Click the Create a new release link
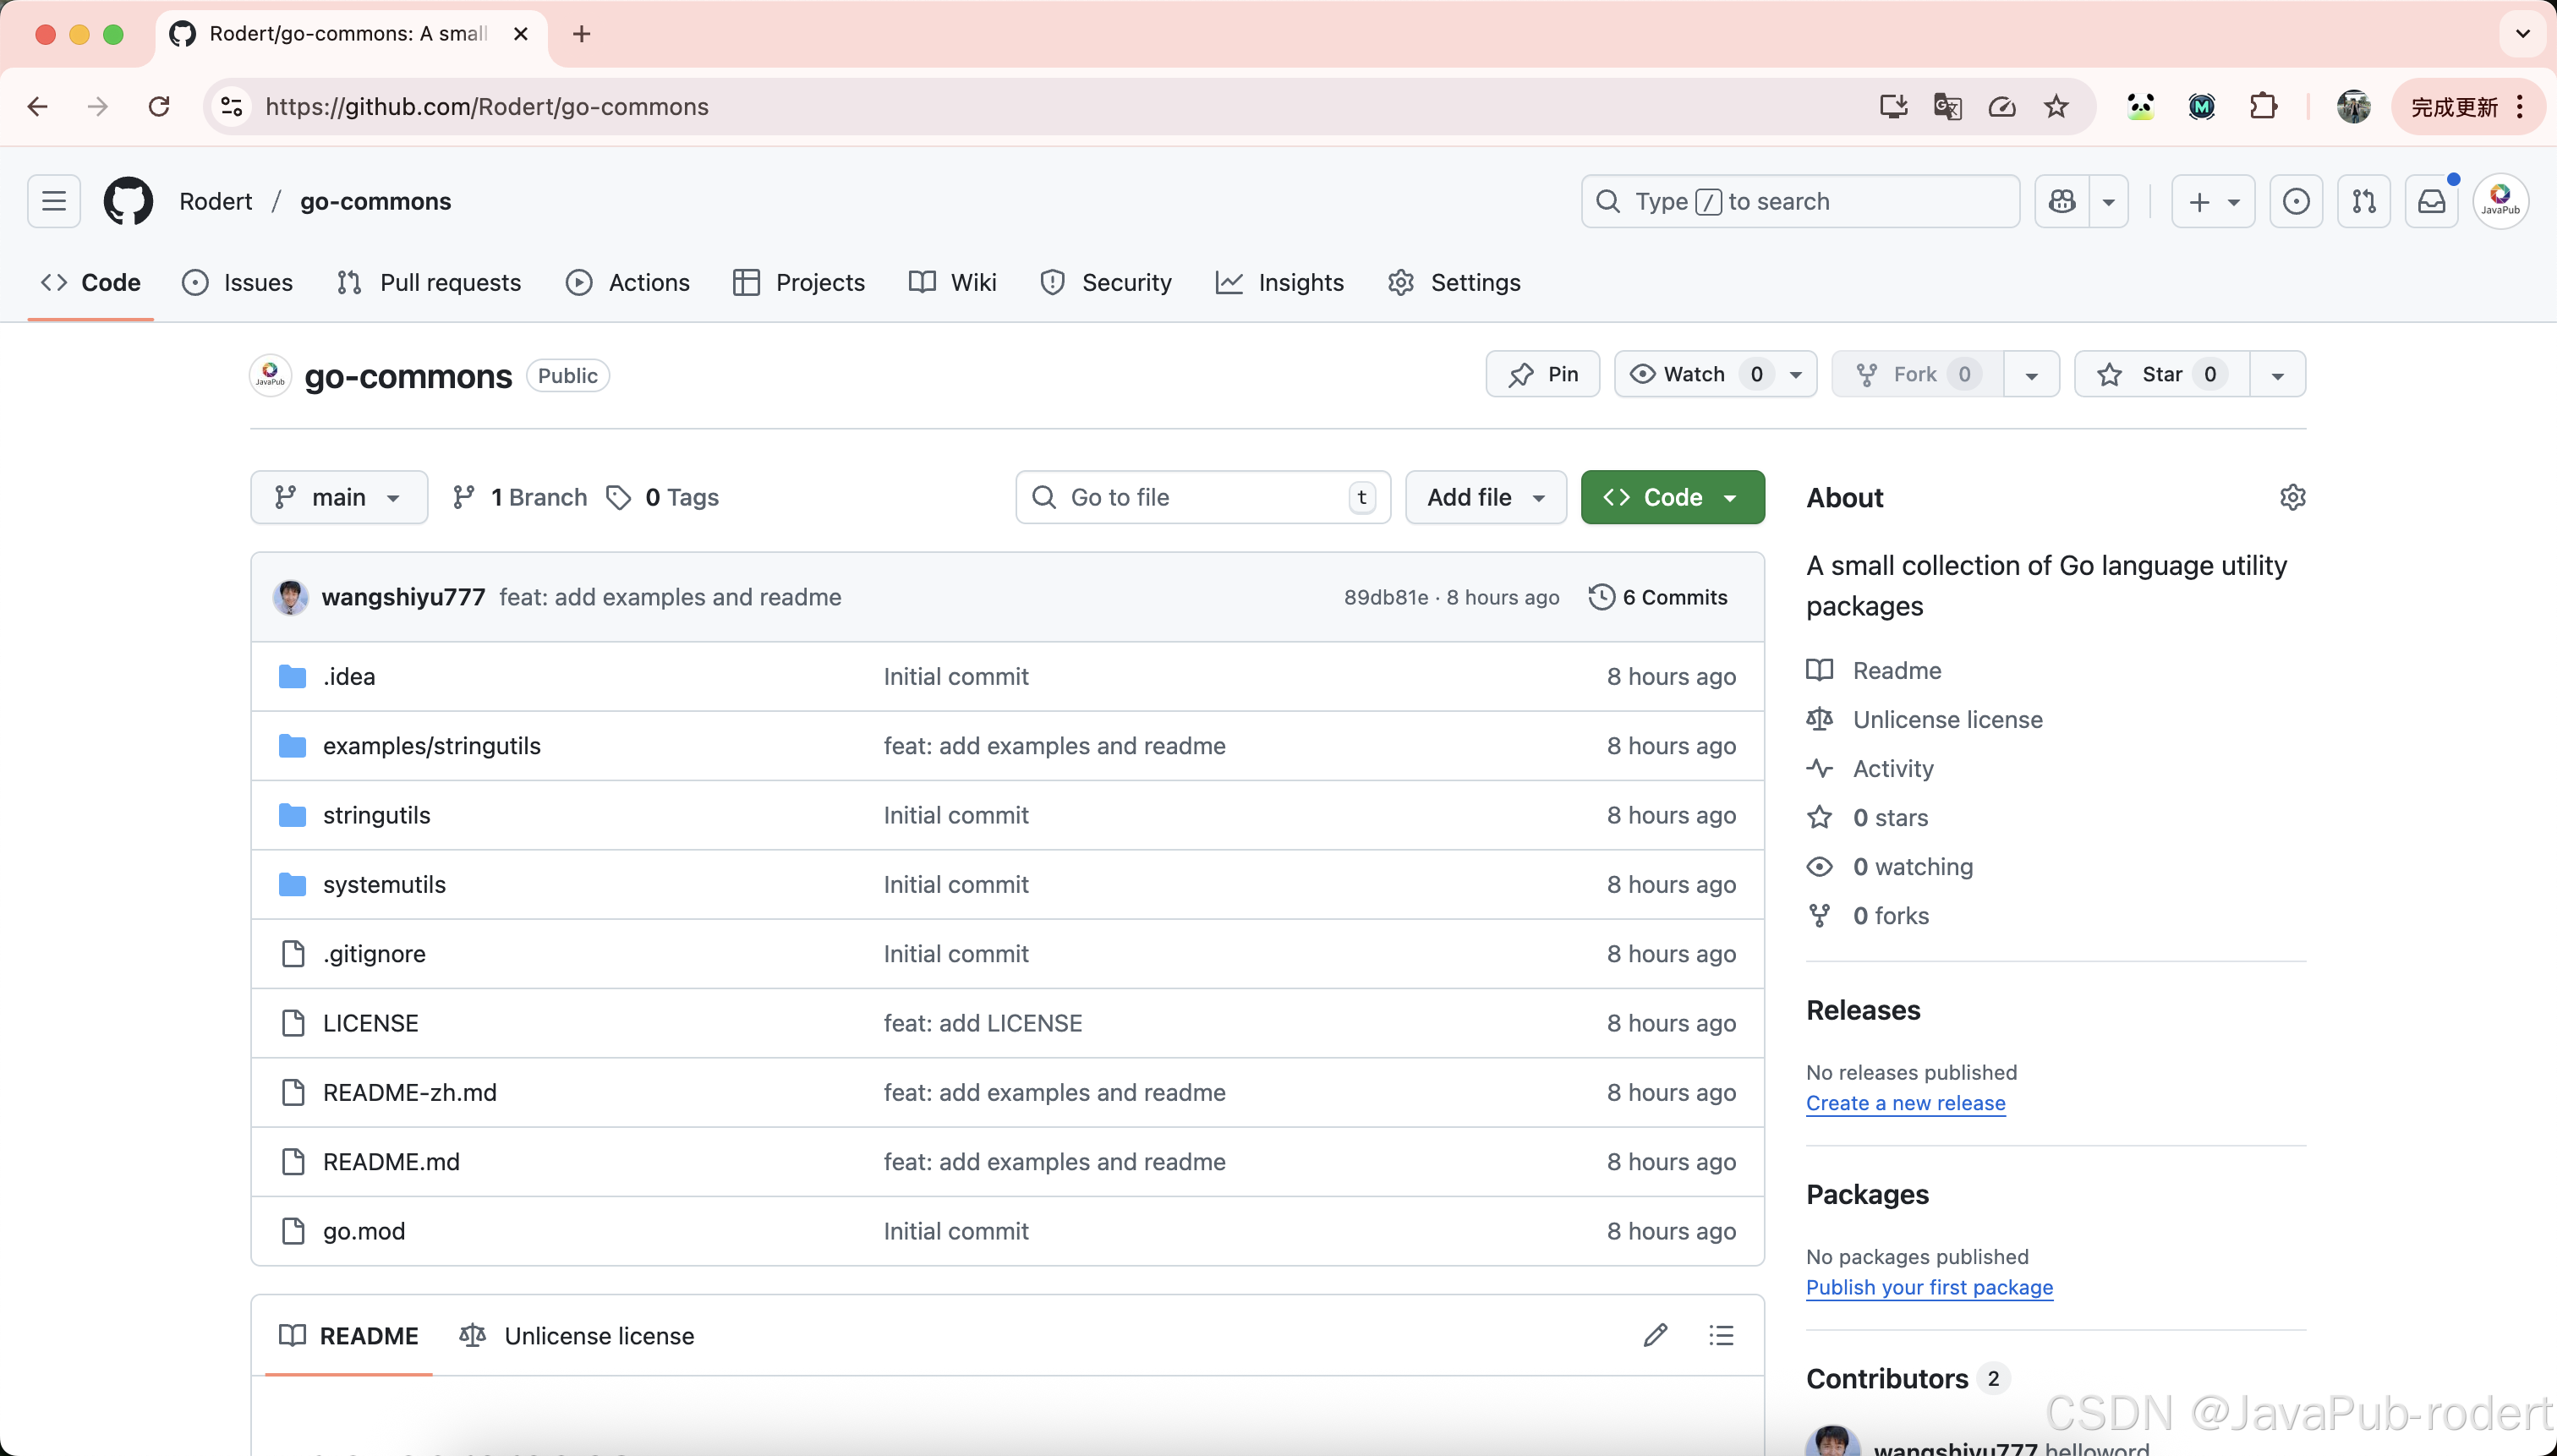Image resolution: width=2557 pixels, height=1456 pixels. [1905, 1103]
